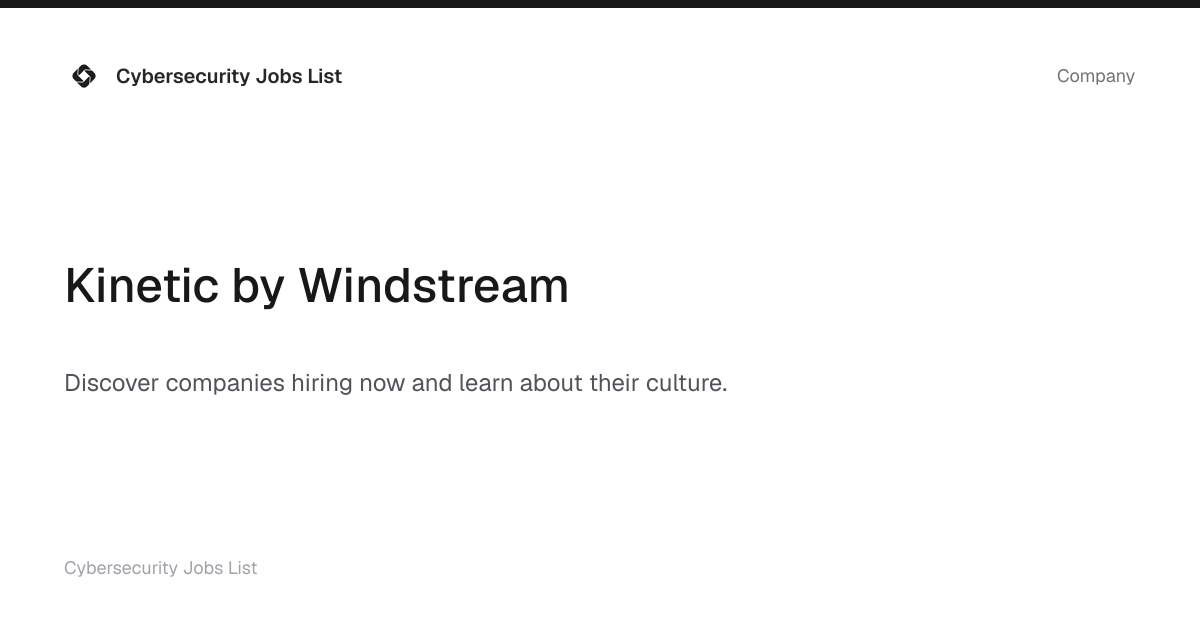Select the Company label at top right
This screenshot has width=1200, height=630.
pyautogui.click(x=1095, y=76)
